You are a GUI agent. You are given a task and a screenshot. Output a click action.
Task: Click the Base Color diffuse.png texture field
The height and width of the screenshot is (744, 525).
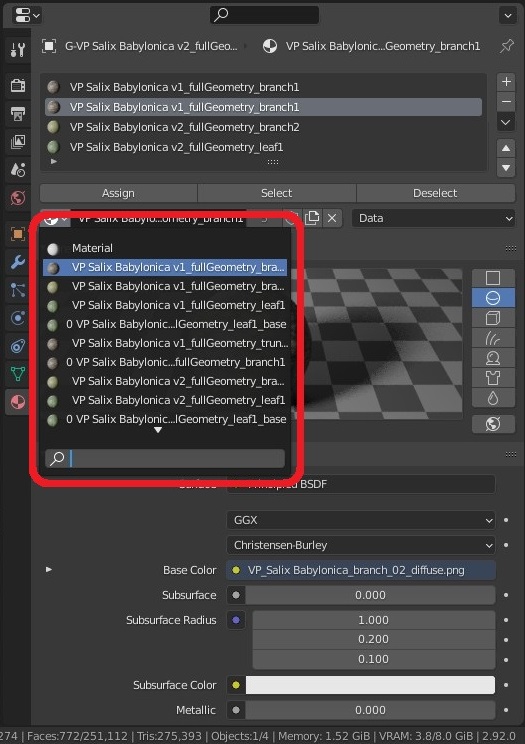[x=361, y=570]
